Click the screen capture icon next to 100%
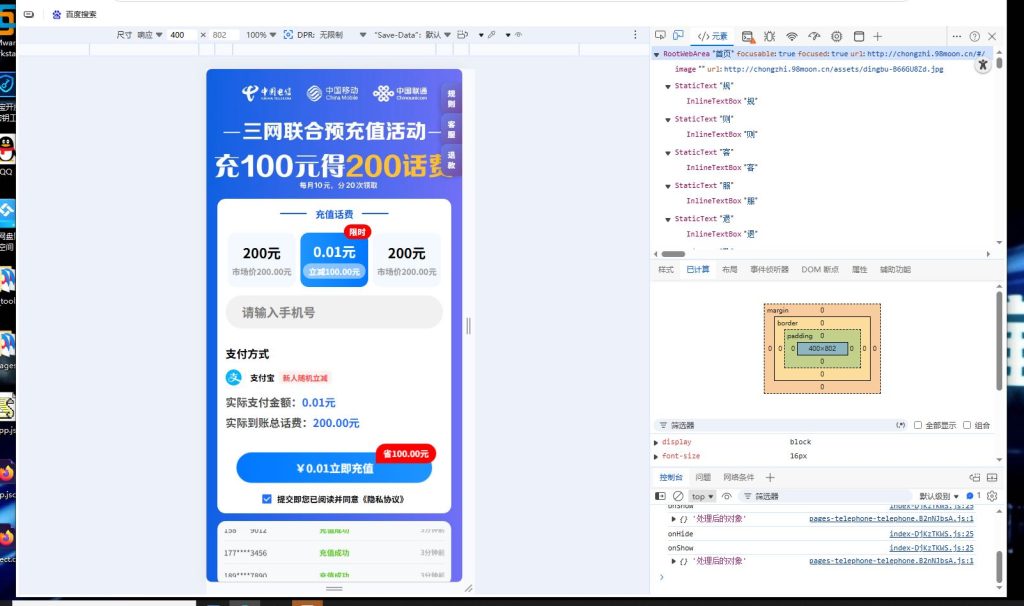 click(288, 35)
